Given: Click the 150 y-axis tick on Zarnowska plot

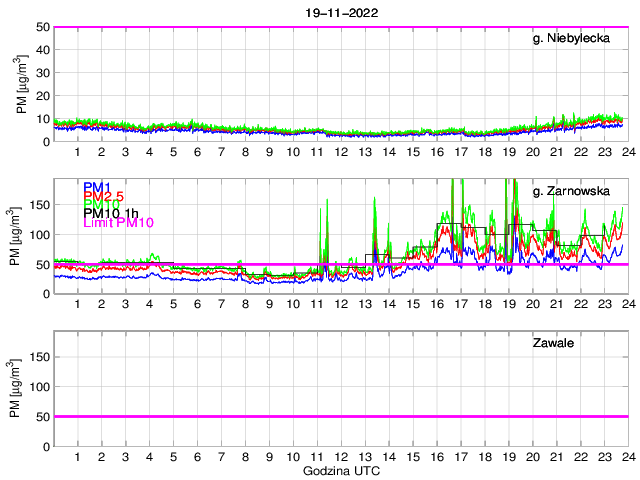Looking at the screenshot, I should (x=39, y=205).
